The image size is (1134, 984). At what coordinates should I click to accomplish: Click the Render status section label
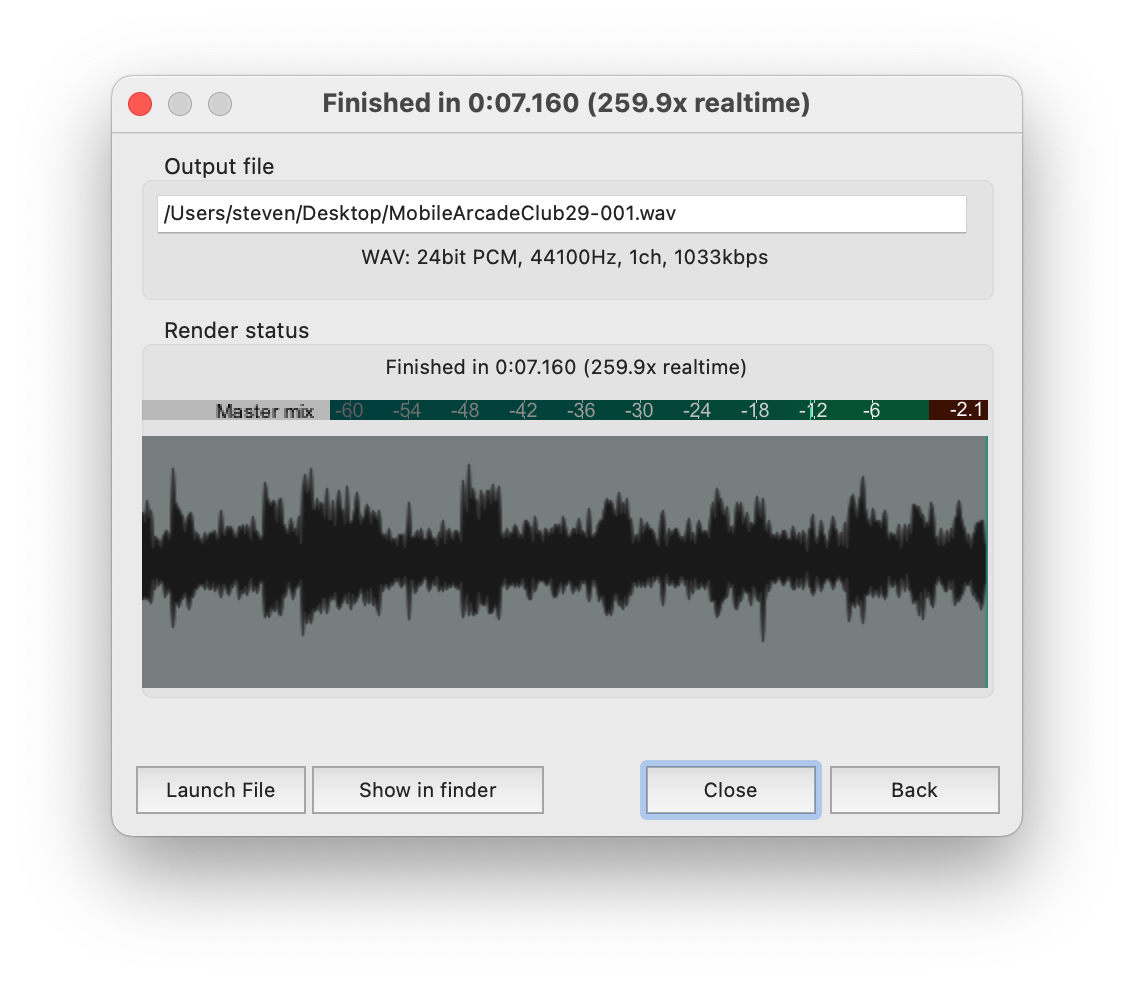coord(237,330)
